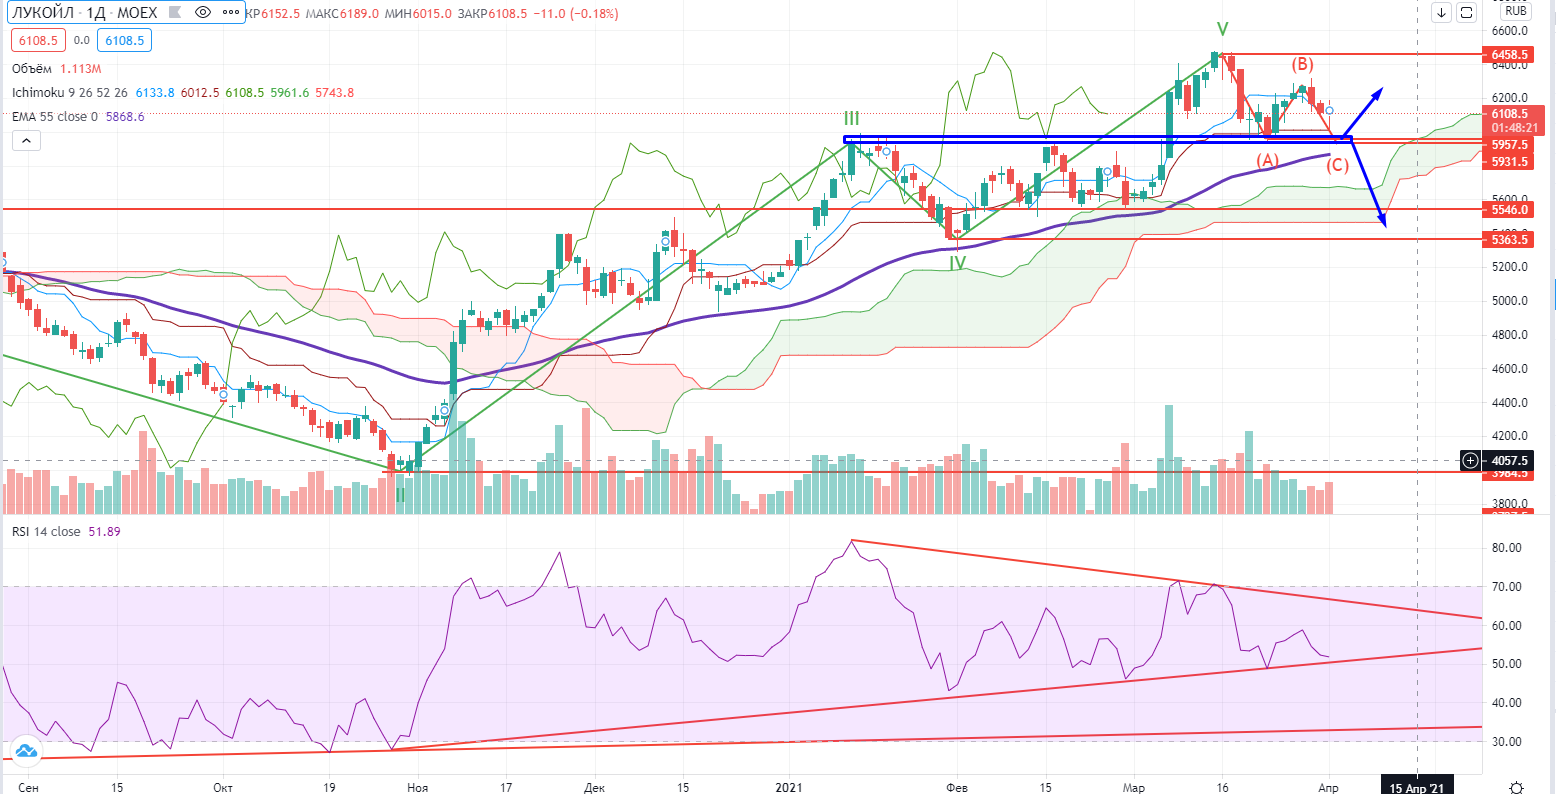Select the EMA 55 close 0 indicator label
This screenshot has width=1556, height=794.
pos(55,116)
